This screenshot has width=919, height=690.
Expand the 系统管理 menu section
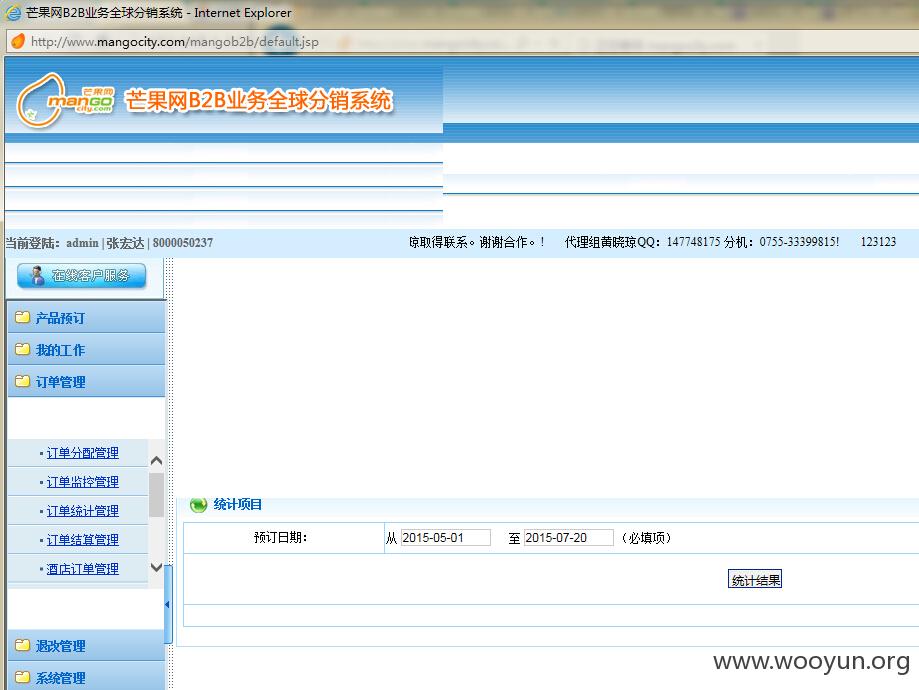click(86, 677)
